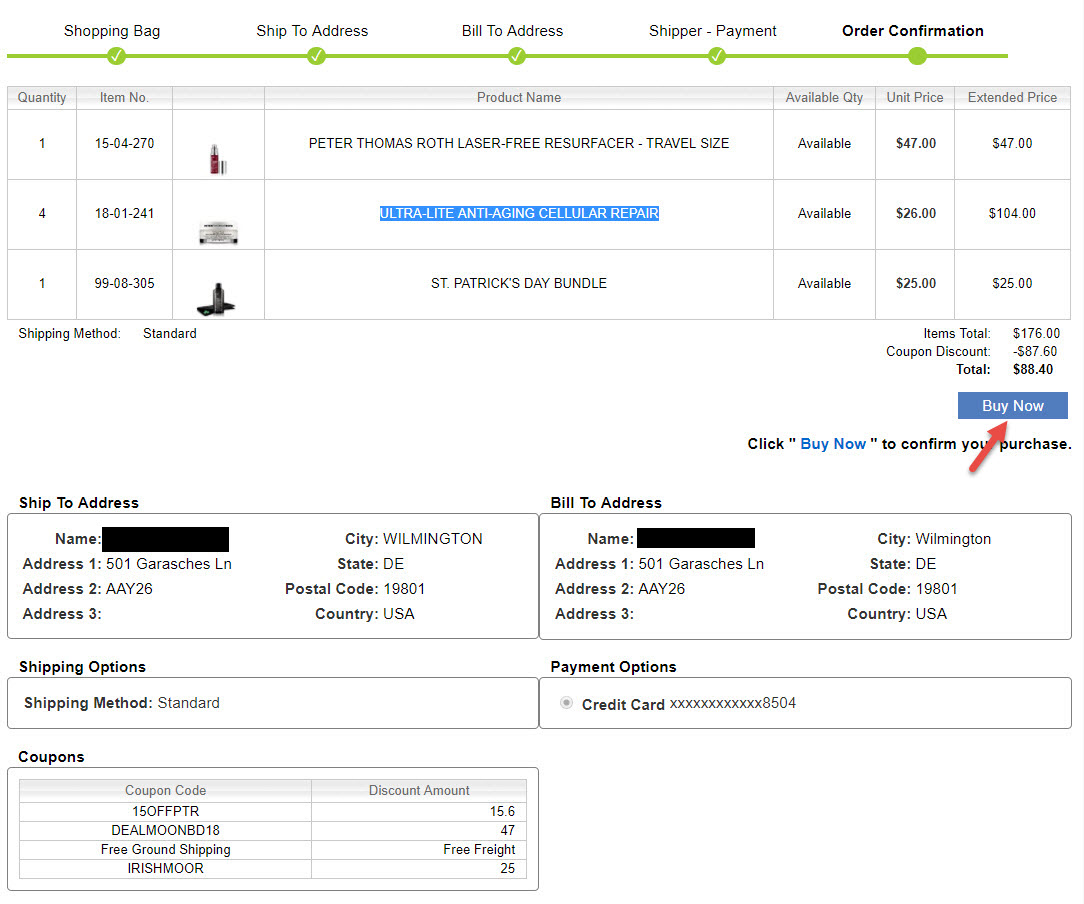Click product name PETER THOMAS ROTH LASER-FREE RESURFACER
Image resolution: width=1084 pixels, height=904 pixels.
(518, 143)
